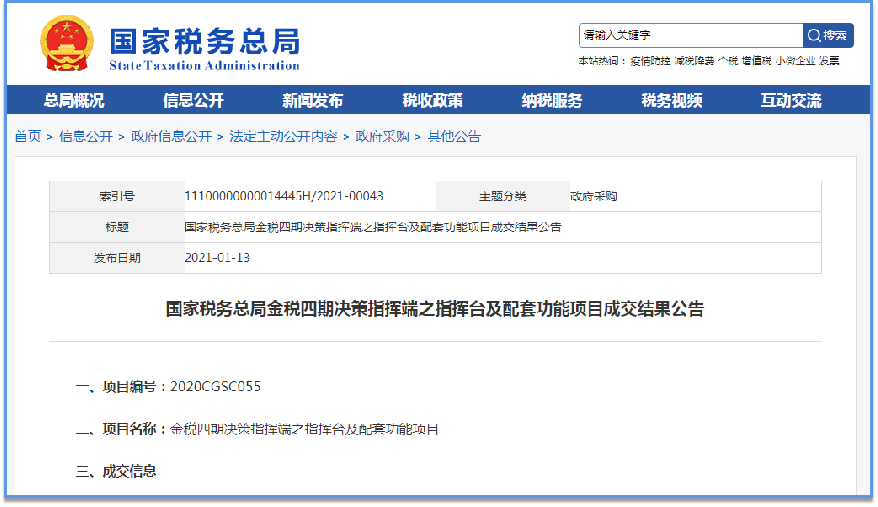Open hot word 减税降费
Image resolution: width=878 pixels, height=507 pixels.
[x=694, y=61]
